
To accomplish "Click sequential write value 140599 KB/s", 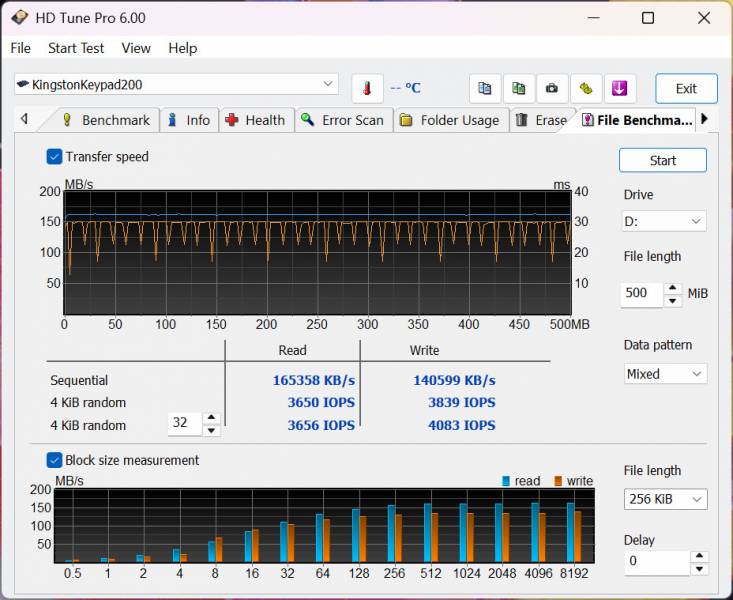I will coord(454,380).
